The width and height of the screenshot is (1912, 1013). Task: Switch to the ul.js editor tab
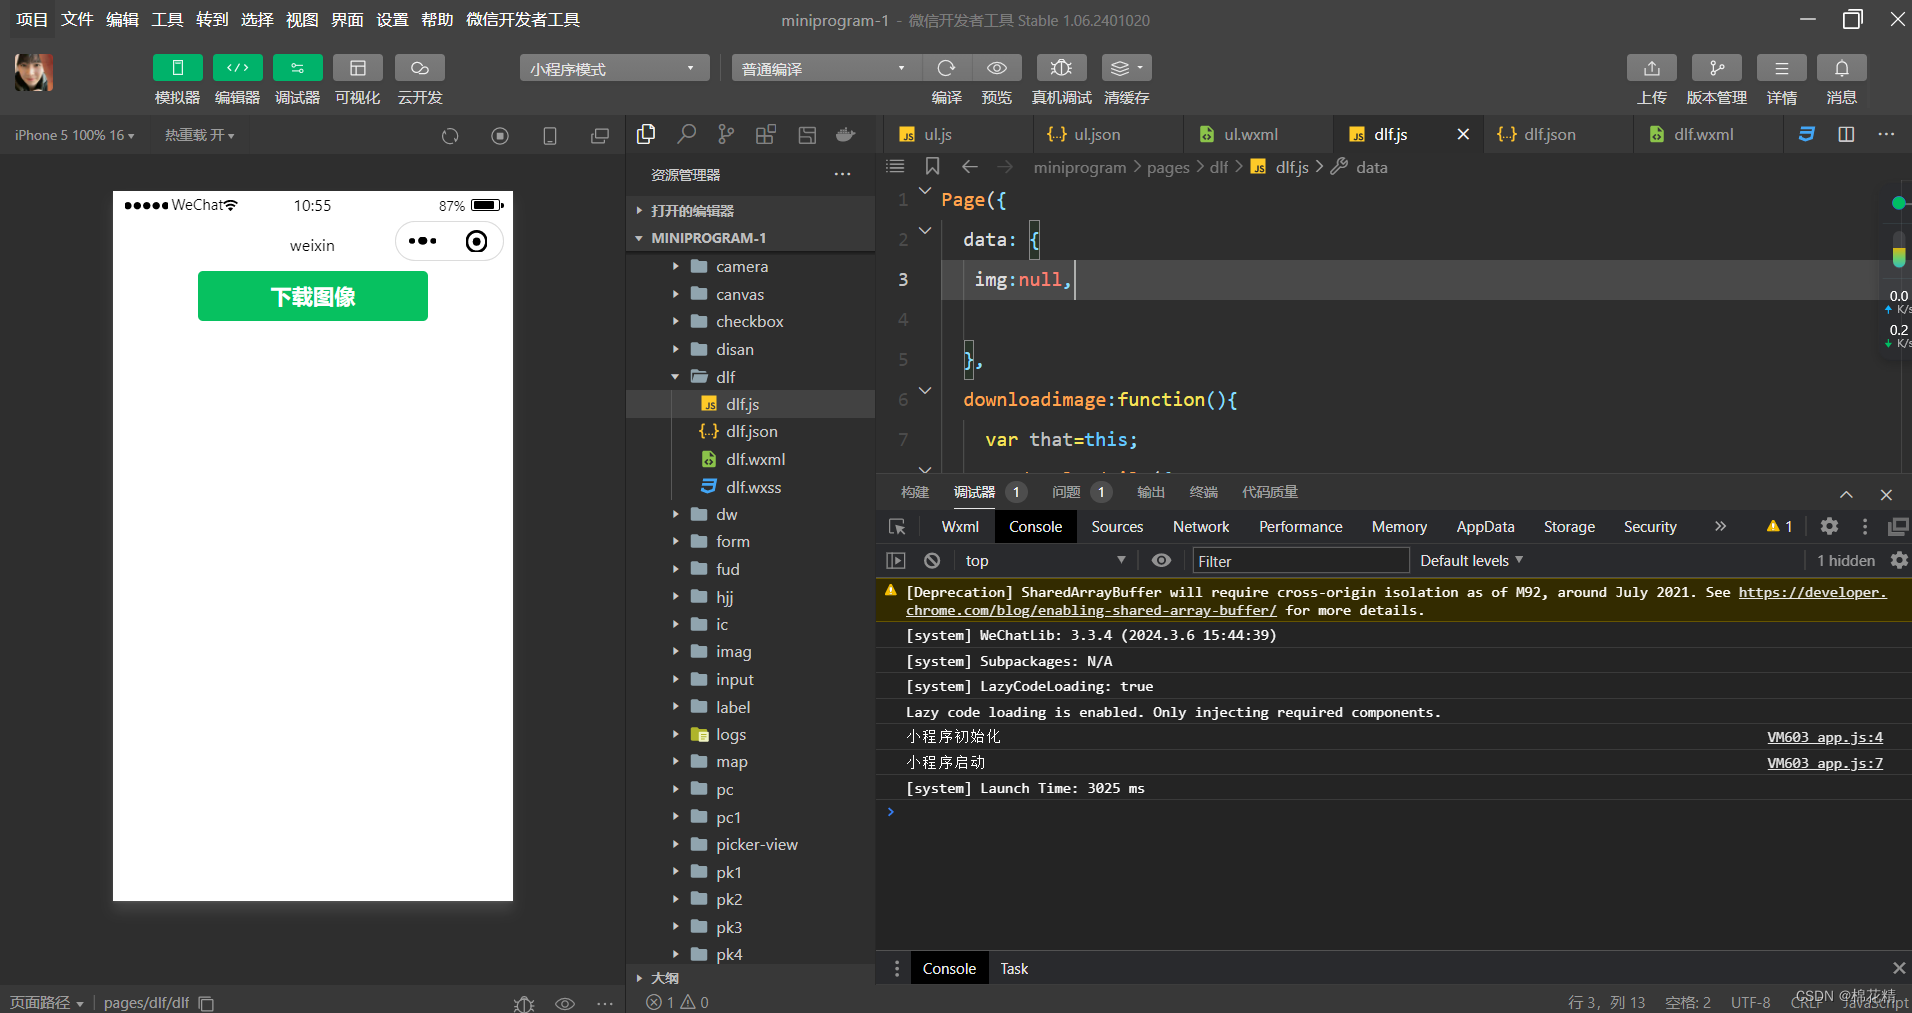pos(939,134)
